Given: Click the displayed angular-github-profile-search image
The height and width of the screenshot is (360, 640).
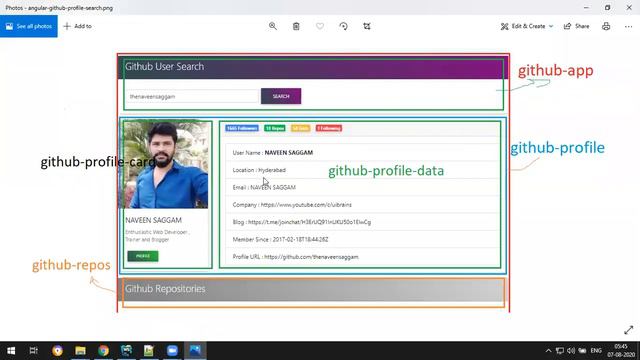Looking at the screenshot, I should tap(313, 183).
